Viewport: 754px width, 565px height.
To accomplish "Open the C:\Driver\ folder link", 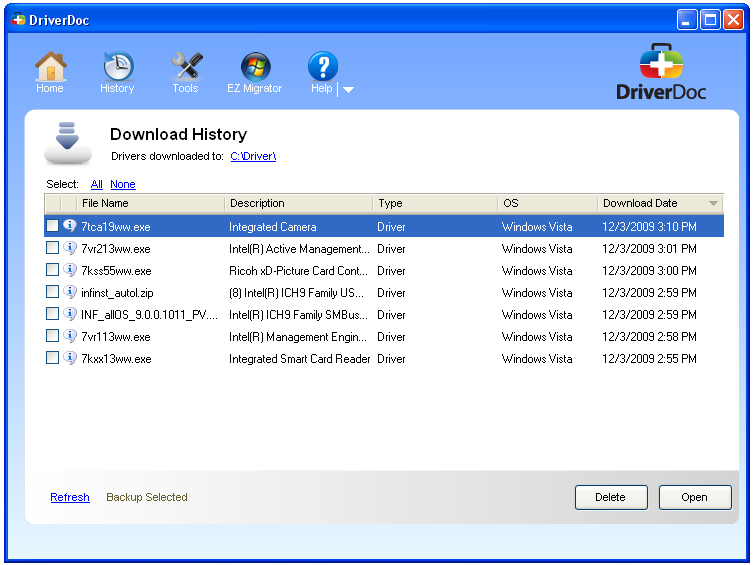I will tap(253, 156).
